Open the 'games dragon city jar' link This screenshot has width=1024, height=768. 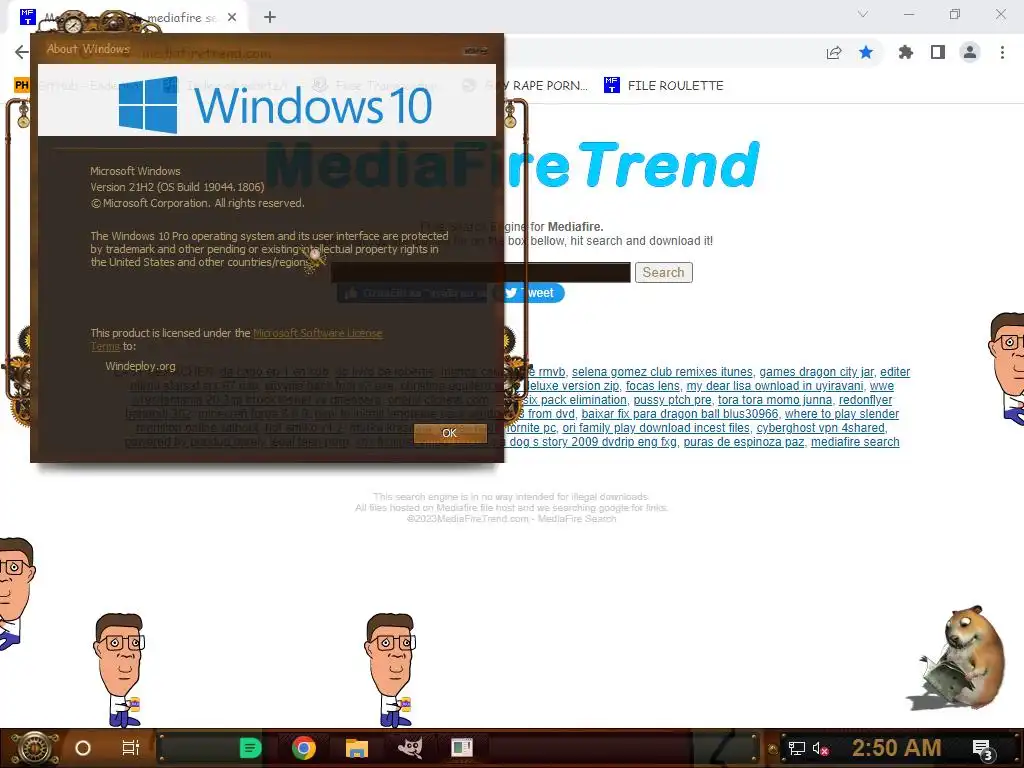click(816, 372)
